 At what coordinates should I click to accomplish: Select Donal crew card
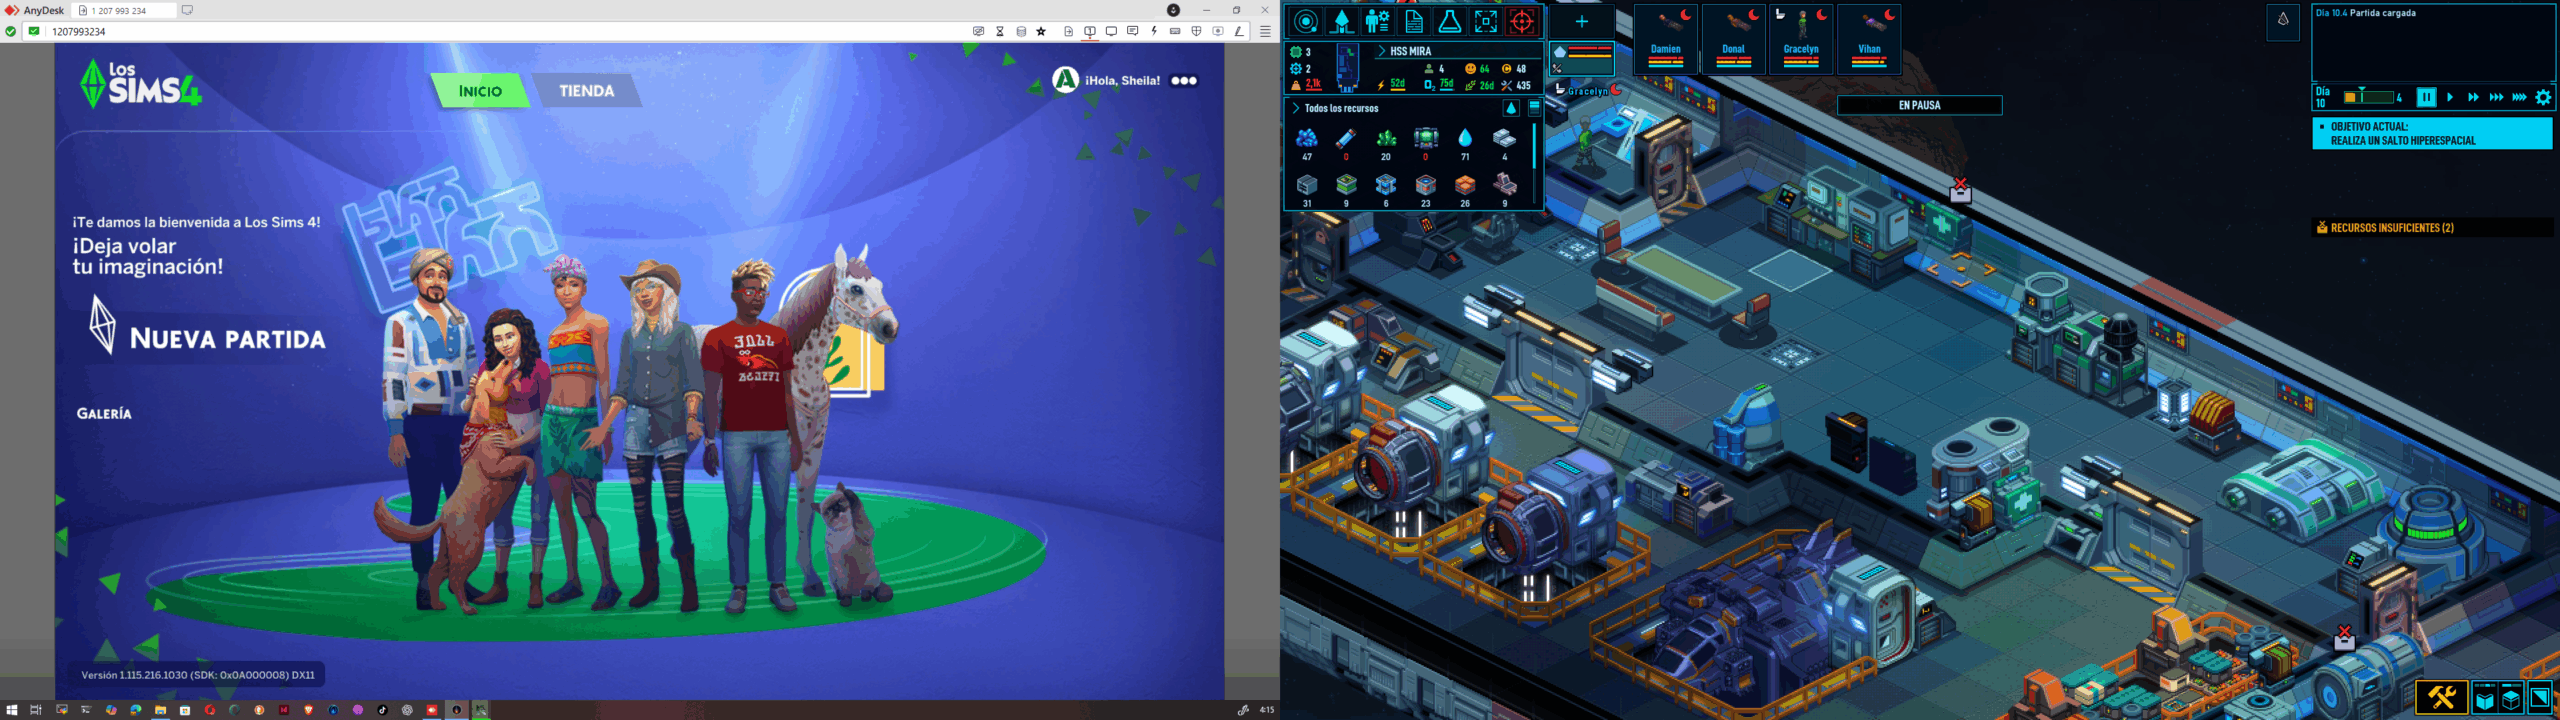[1734, 39]
